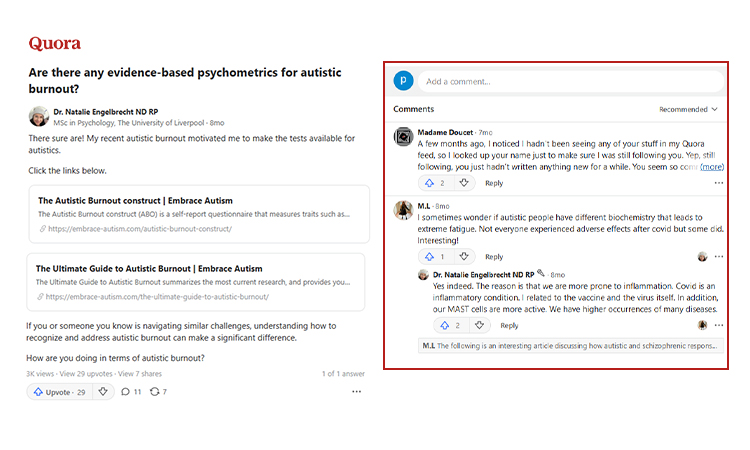Downvote M.L's comment
The height and width of the screenshot is (450, 750).
[x=464, y=257]
